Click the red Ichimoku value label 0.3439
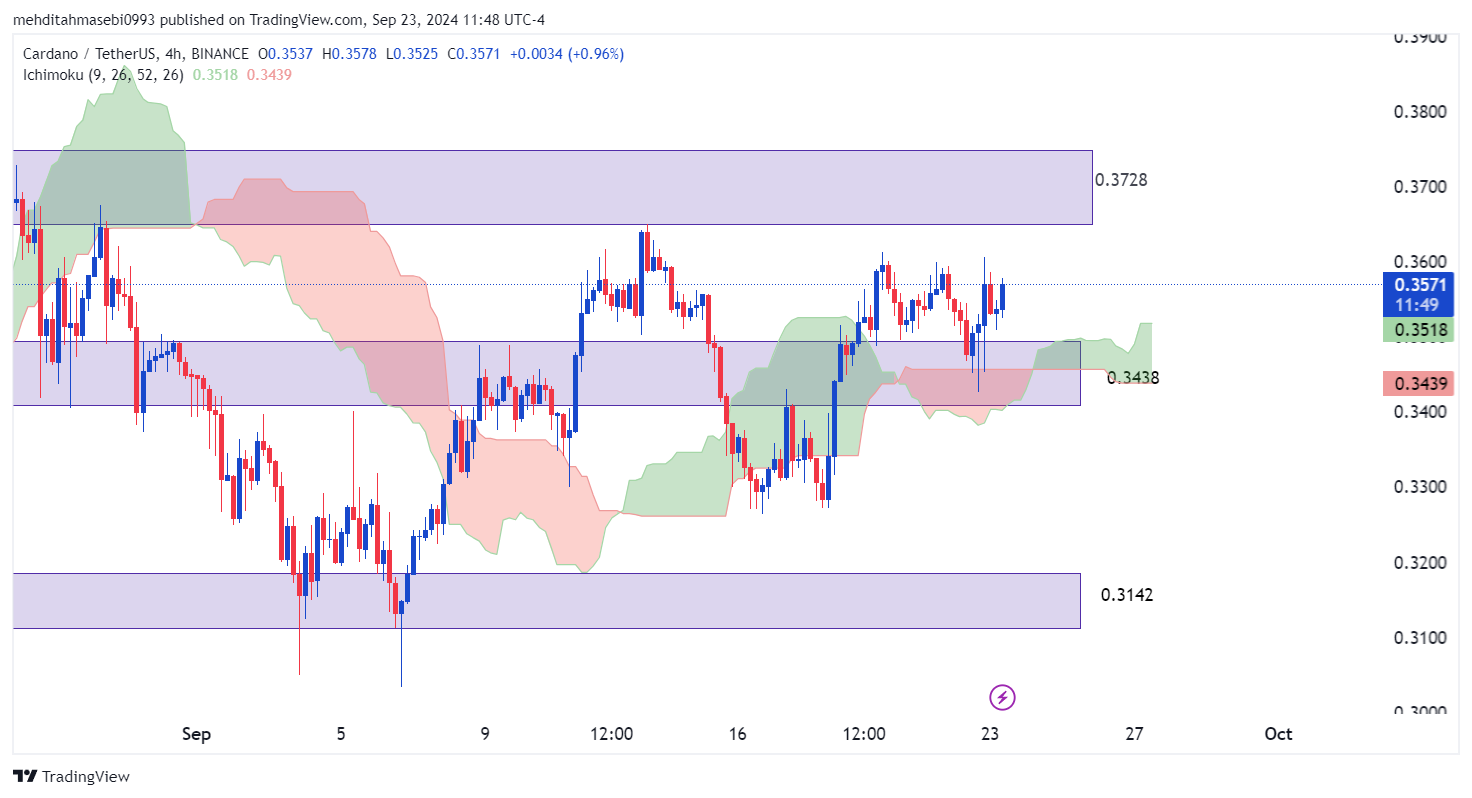 pyautogui.click(x=1418, y=383)
